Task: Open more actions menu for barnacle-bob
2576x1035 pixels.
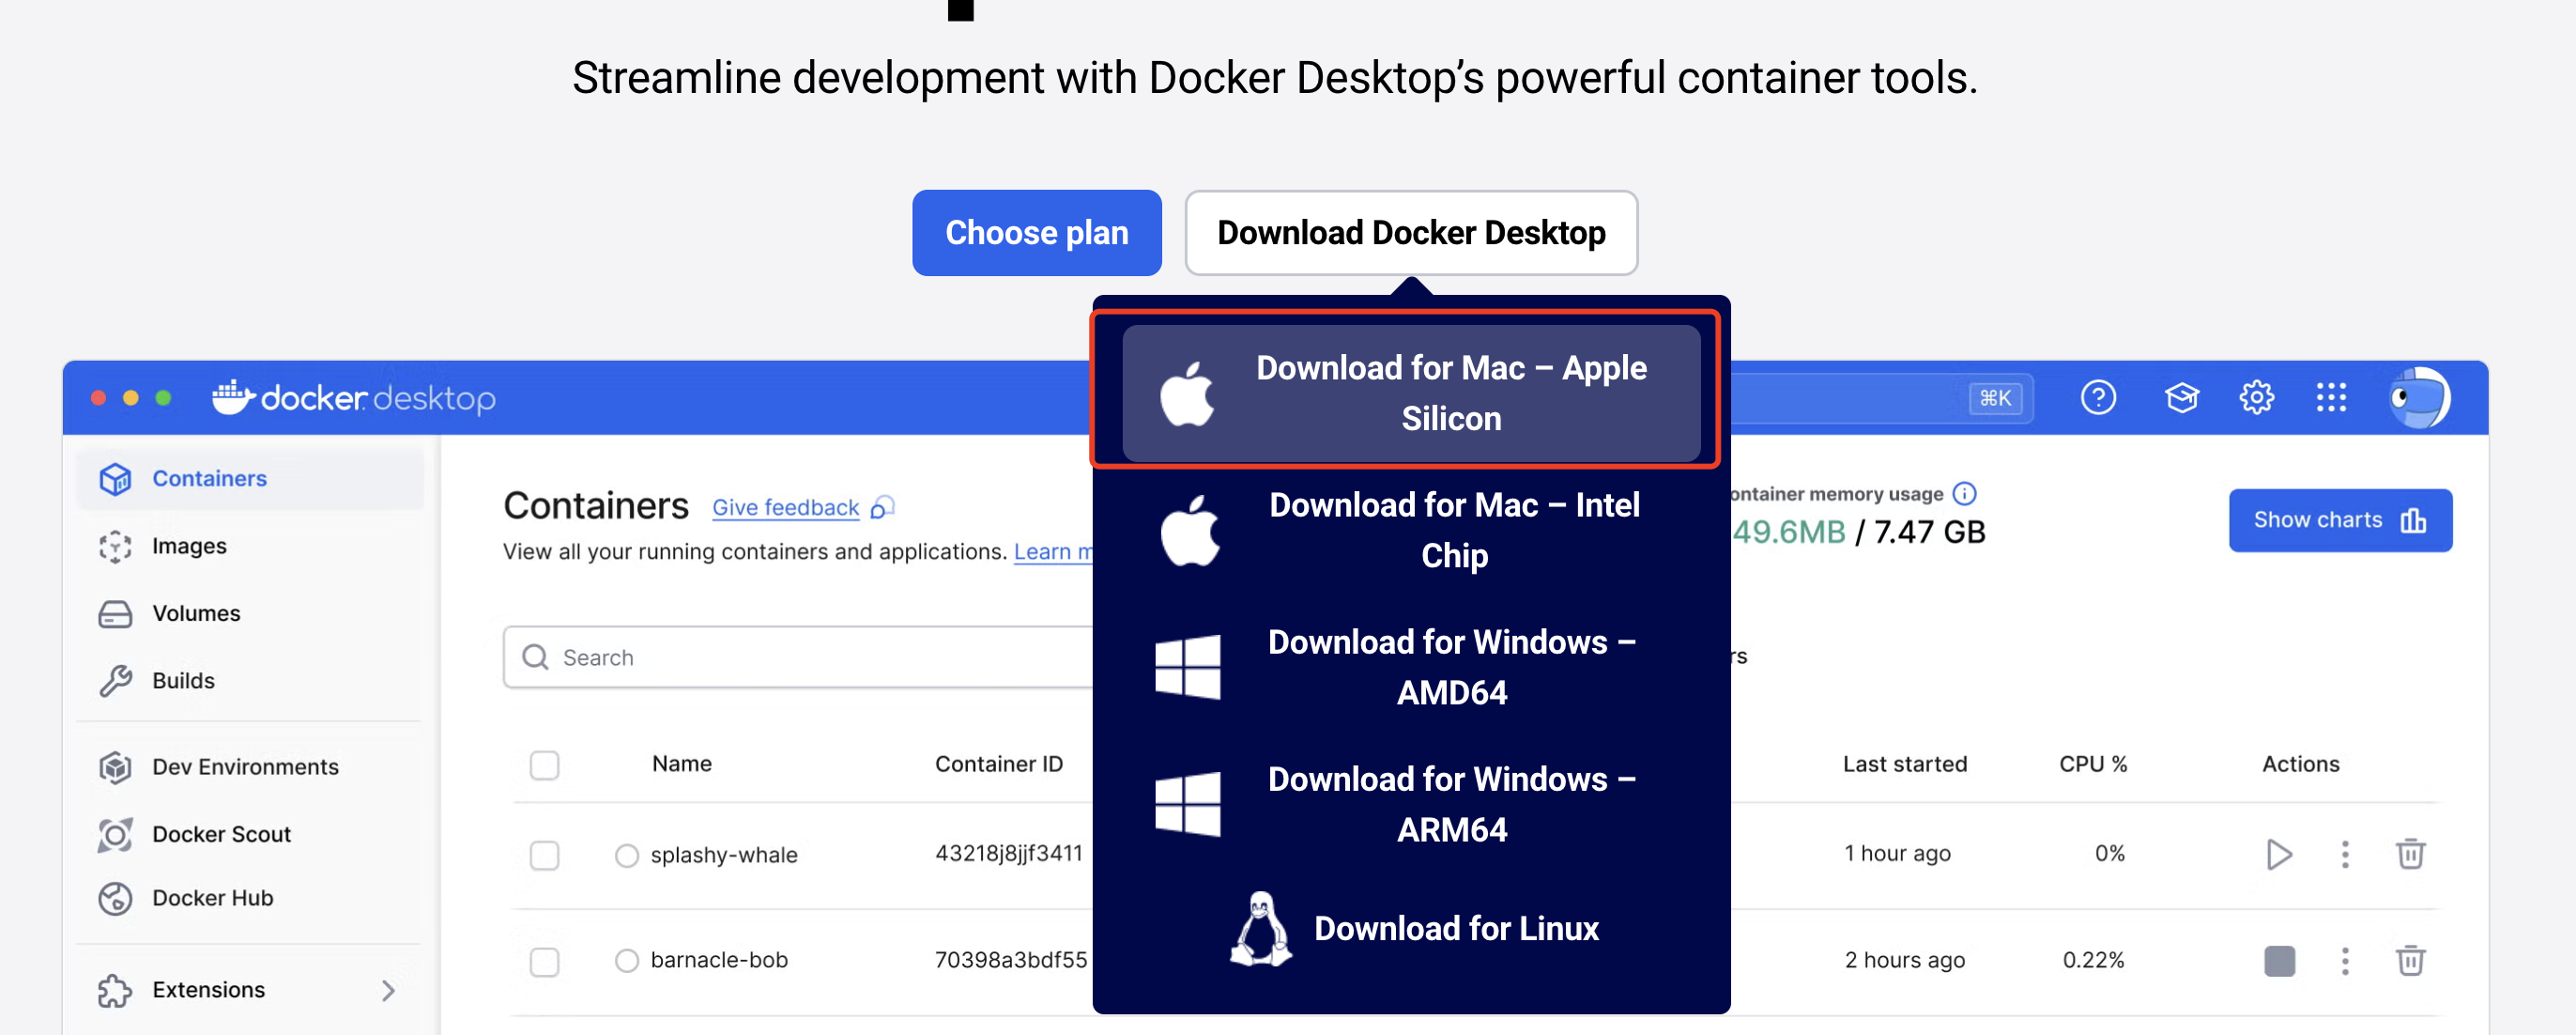Action: point(2344,961)
